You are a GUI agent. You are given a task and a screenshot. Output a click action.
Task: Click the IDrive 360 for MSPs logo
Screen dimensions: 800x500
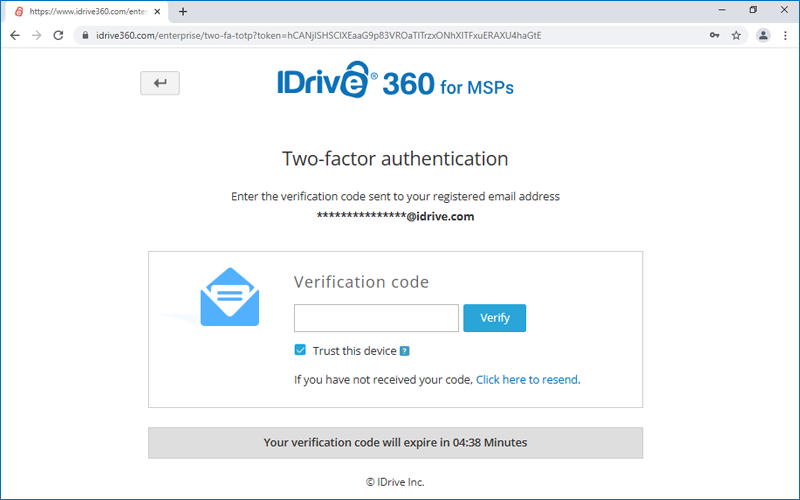tap(395, 80)
